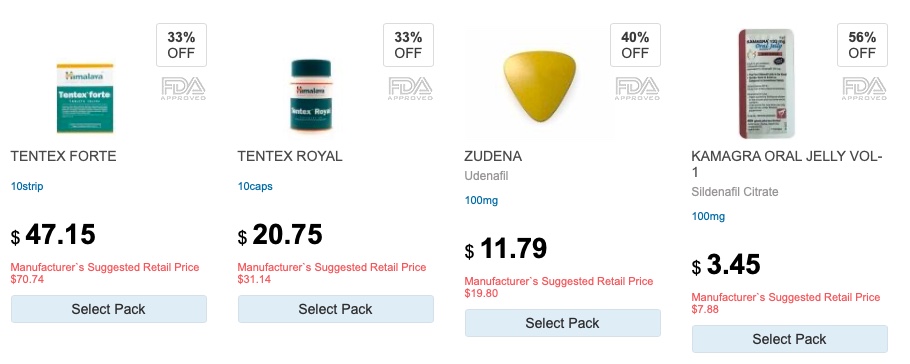Image resolution: width=910 pixels, height=364 pixels.
Task: Open the Tentex Forte product image
Action: pyautogui.click(x=85, y=98)
